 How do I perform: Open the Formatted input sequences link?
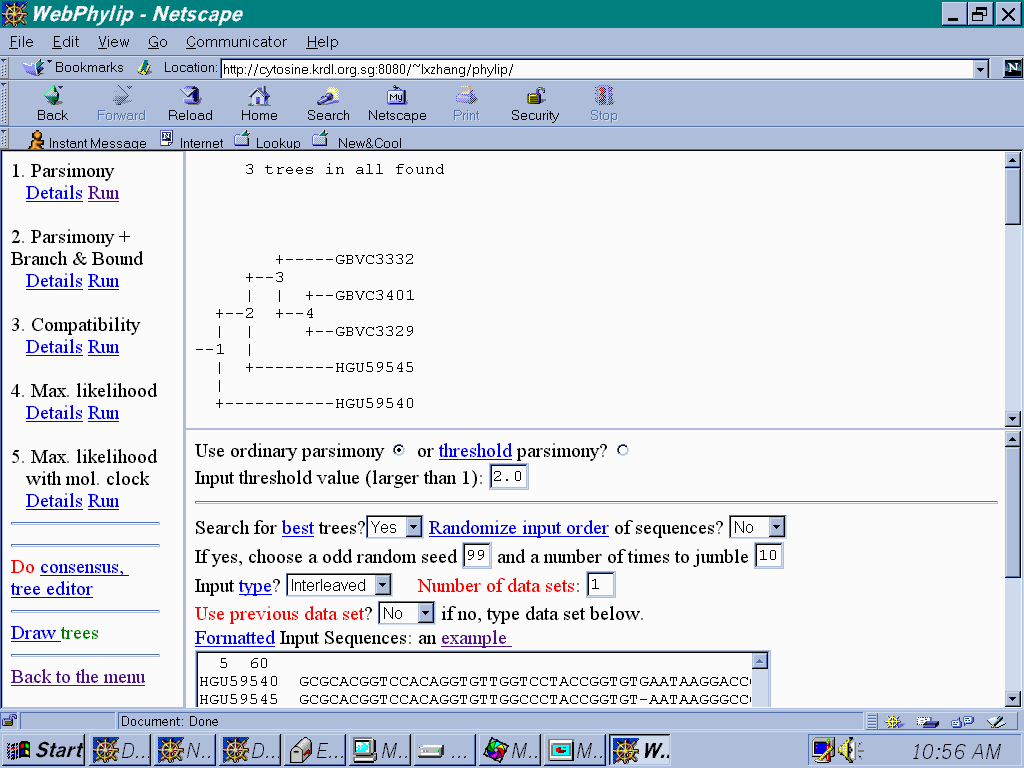click(x=234, y=637)
